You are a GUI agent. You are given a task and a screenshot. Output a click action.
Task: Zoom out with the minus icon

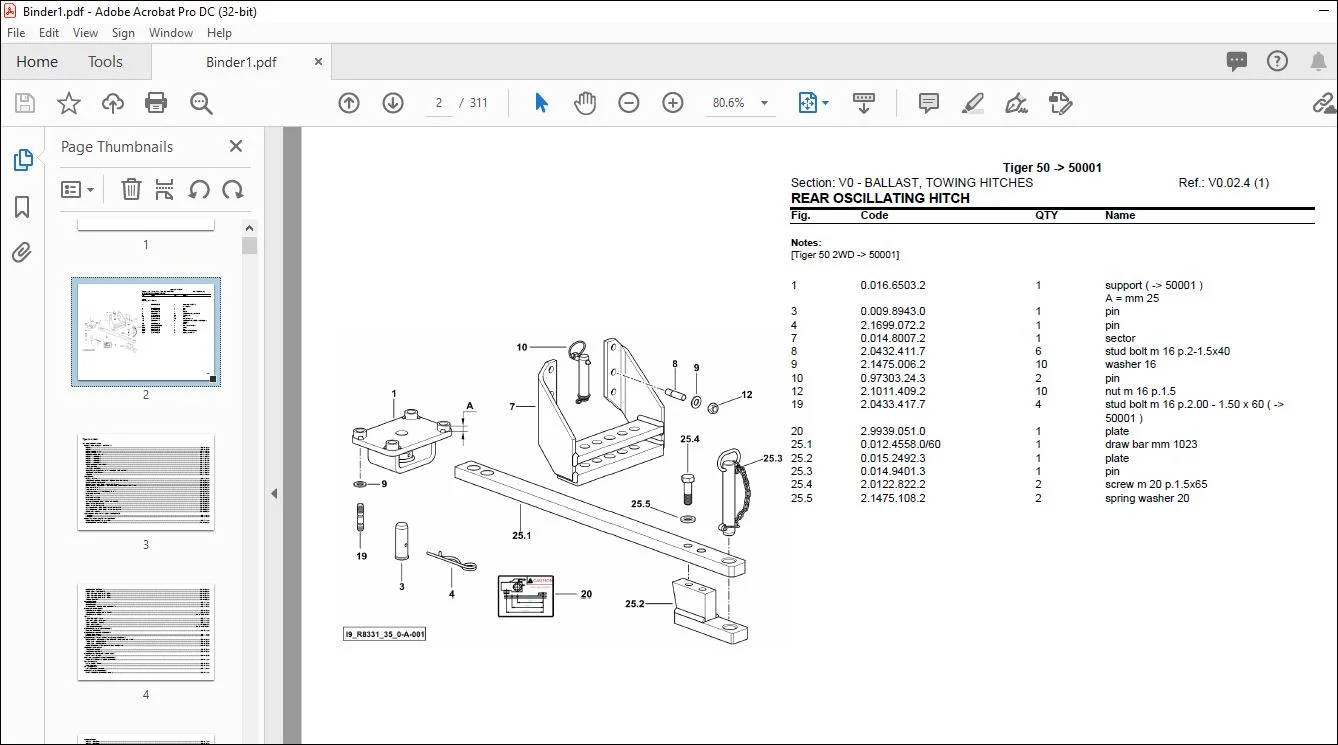tap(629, 103)
